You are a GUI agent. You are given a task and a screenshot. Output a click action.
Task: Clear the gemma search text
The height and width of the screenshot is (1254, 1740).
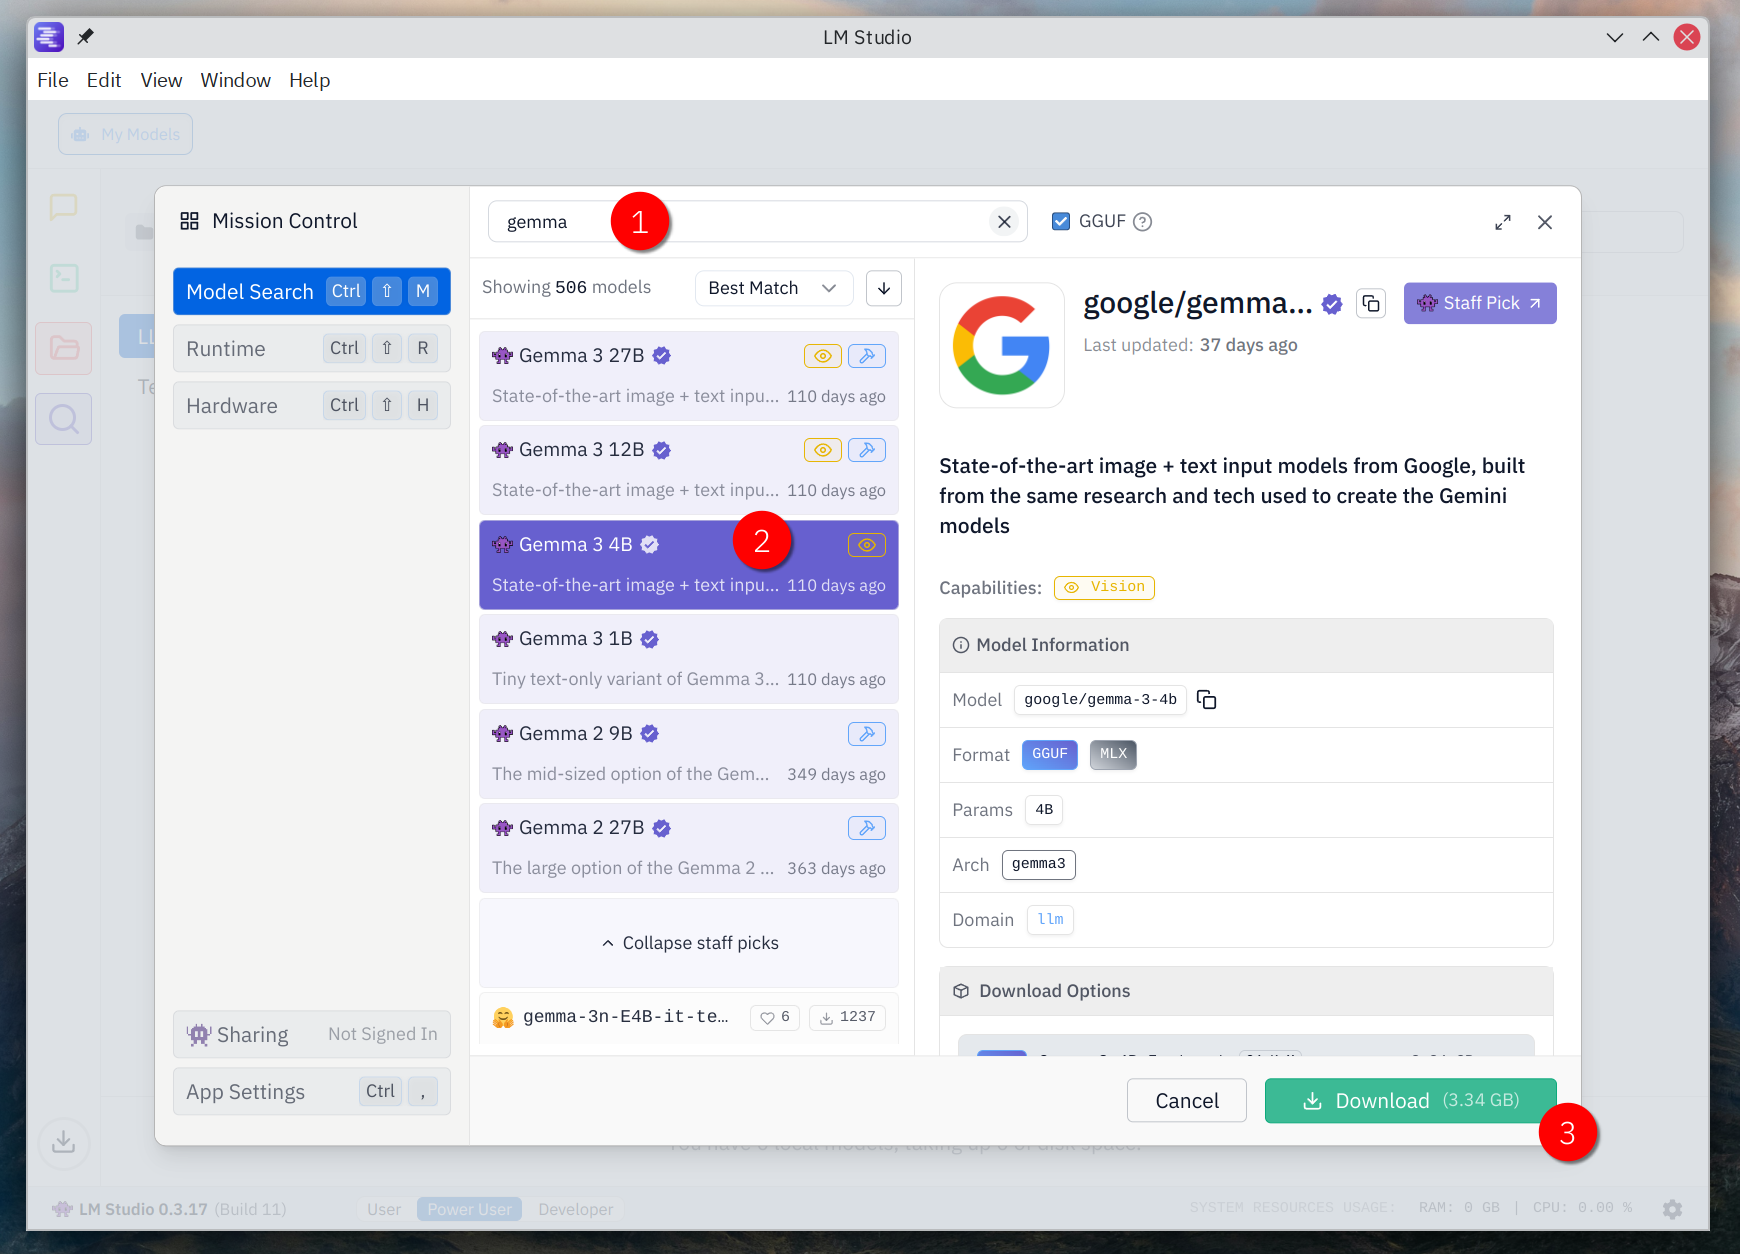(x=1004, y=222)
